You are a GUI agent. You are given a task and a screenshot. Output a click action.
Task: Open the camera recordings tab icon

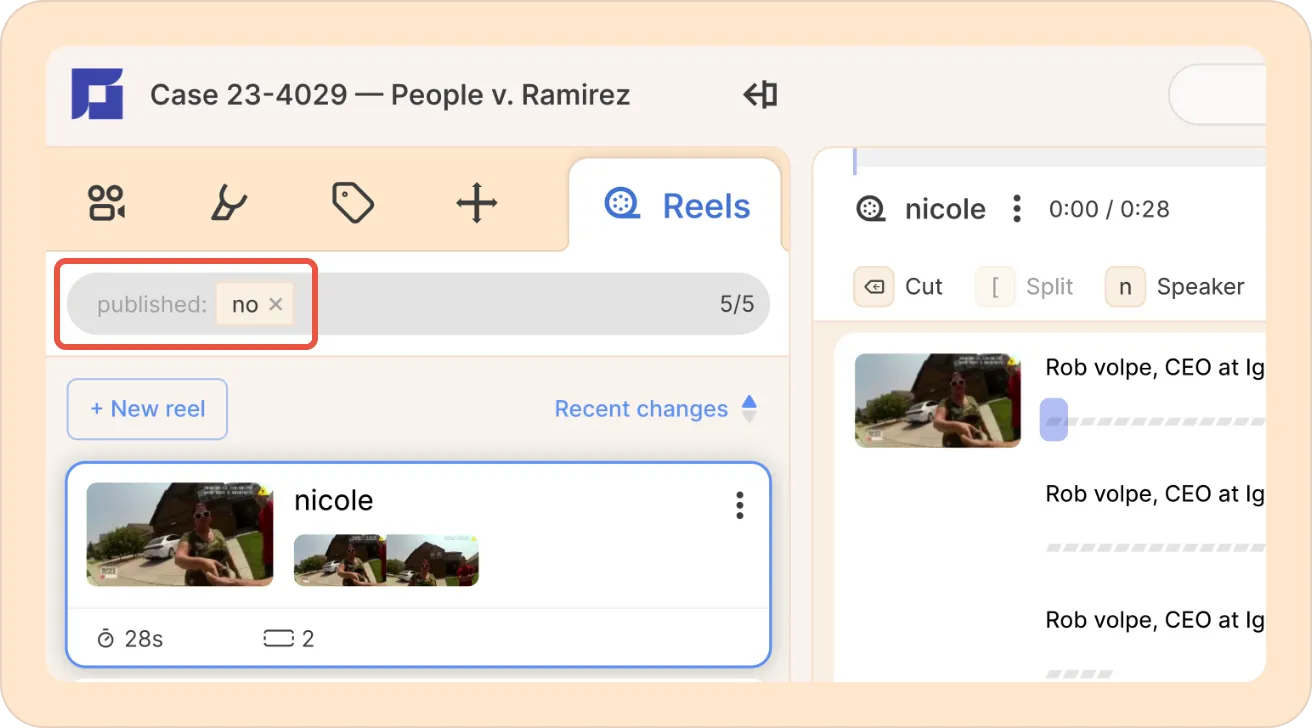(x=106, y=203)
